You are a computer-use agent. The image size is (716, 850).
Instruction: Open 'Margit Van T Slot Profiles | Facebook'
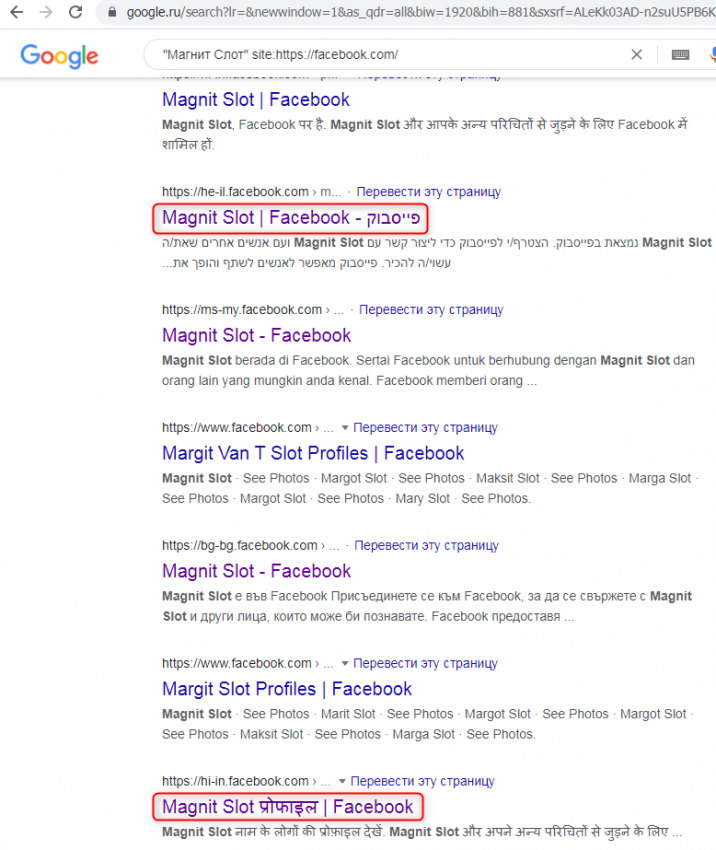tap(313, 453)
